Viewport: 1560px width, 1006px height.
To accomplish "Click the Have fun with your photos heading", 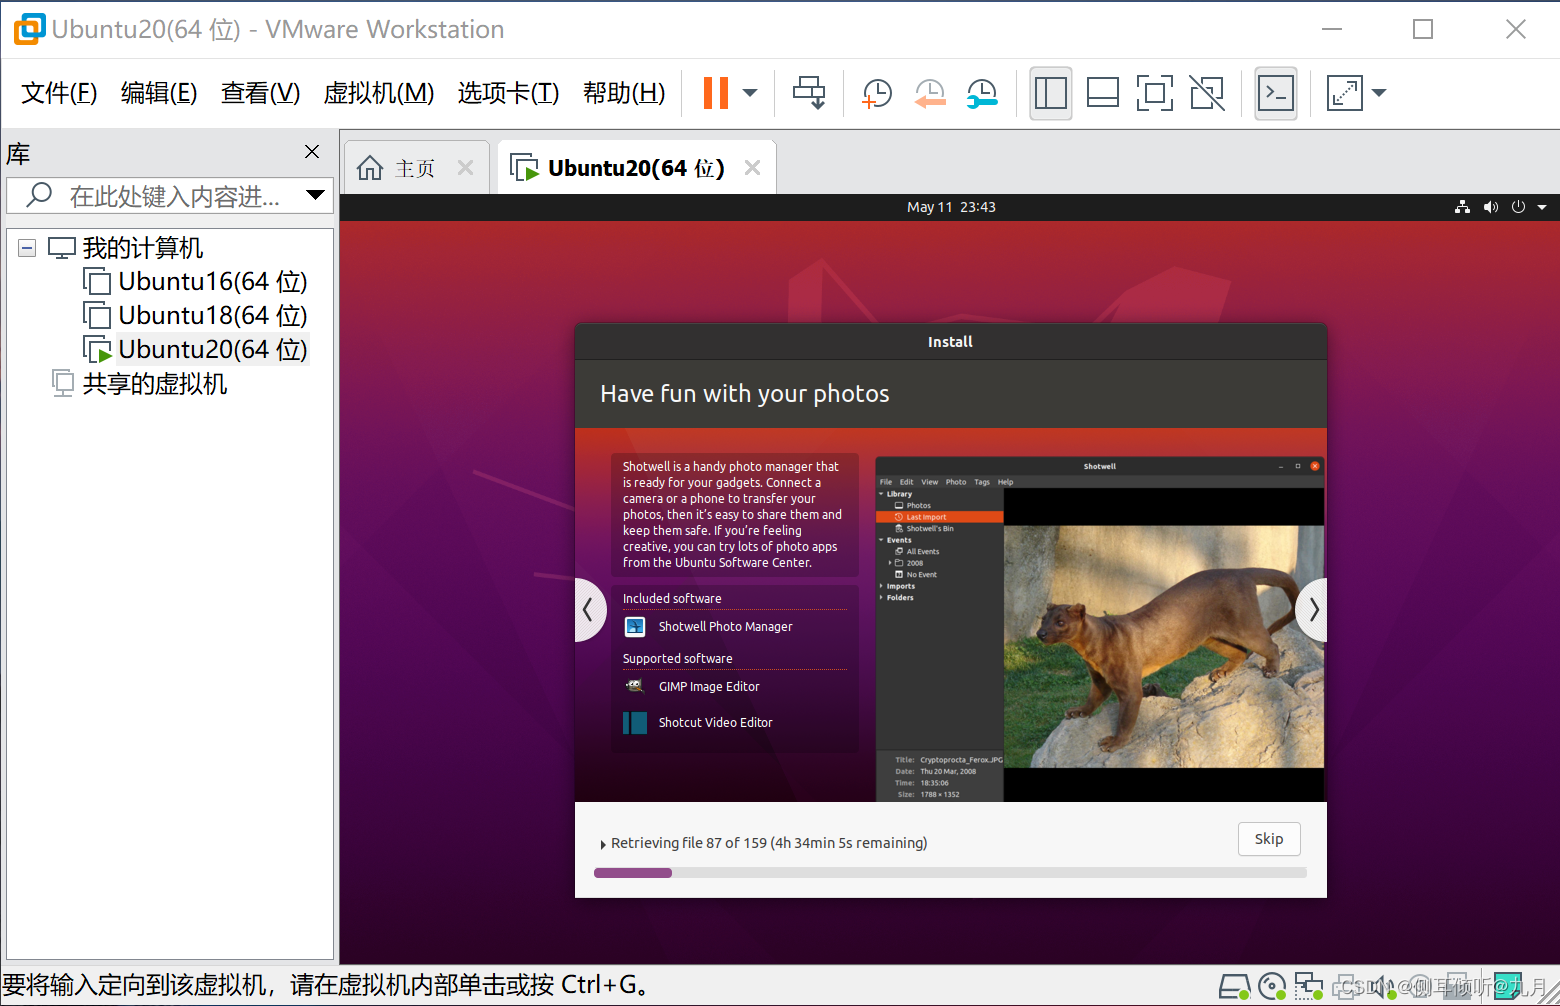I will (745, 394).
